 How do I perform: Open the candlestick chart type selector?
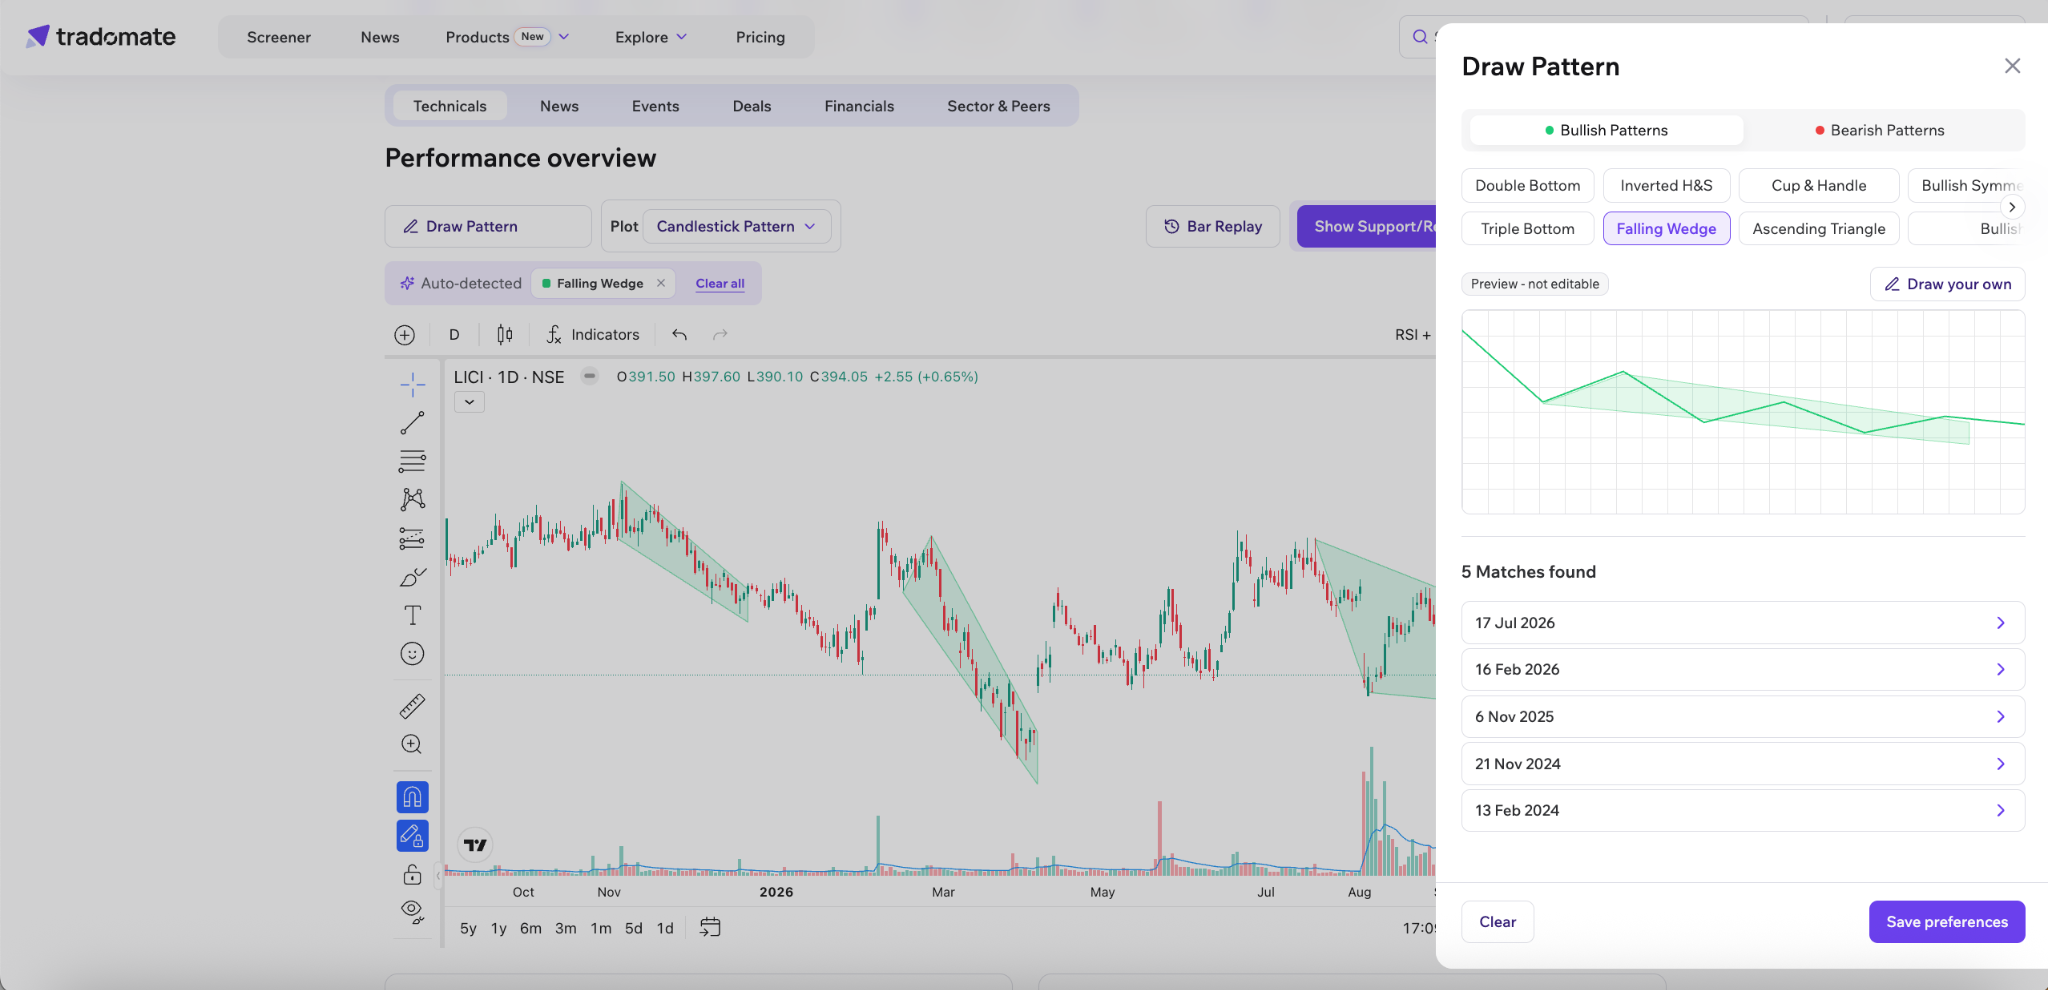click(505, 335)
